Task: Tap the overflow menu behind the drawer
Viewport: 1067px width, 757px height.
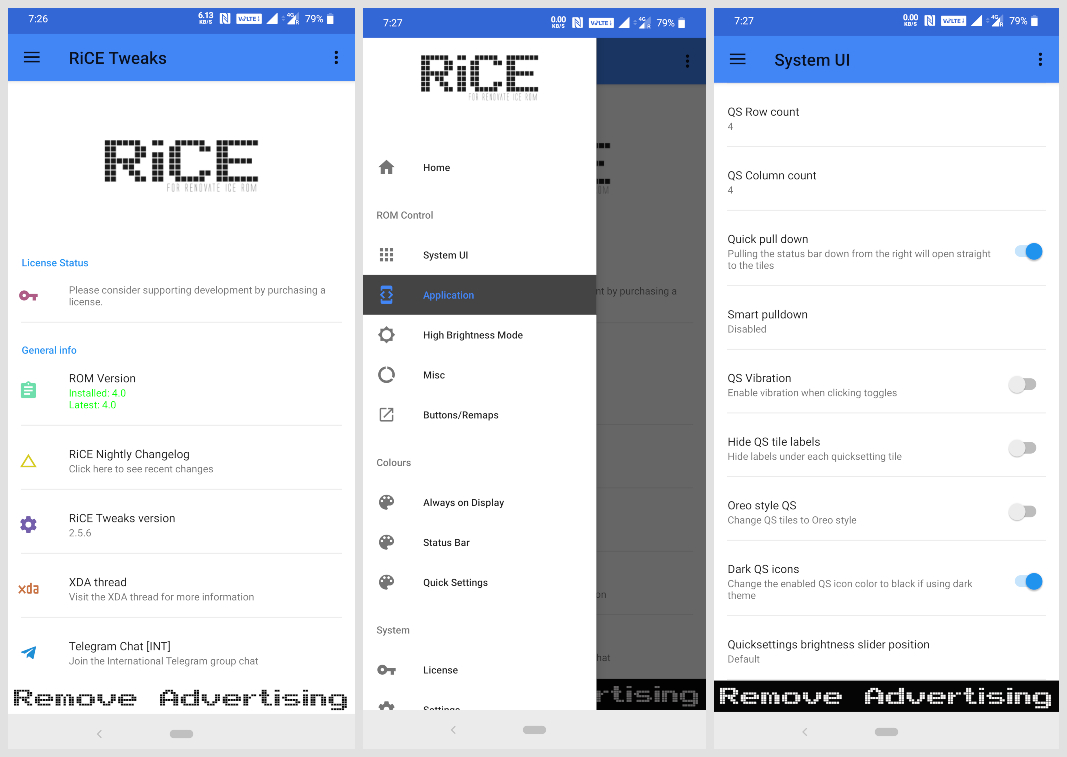Action: pyautogui.click(x=687, y=61)
